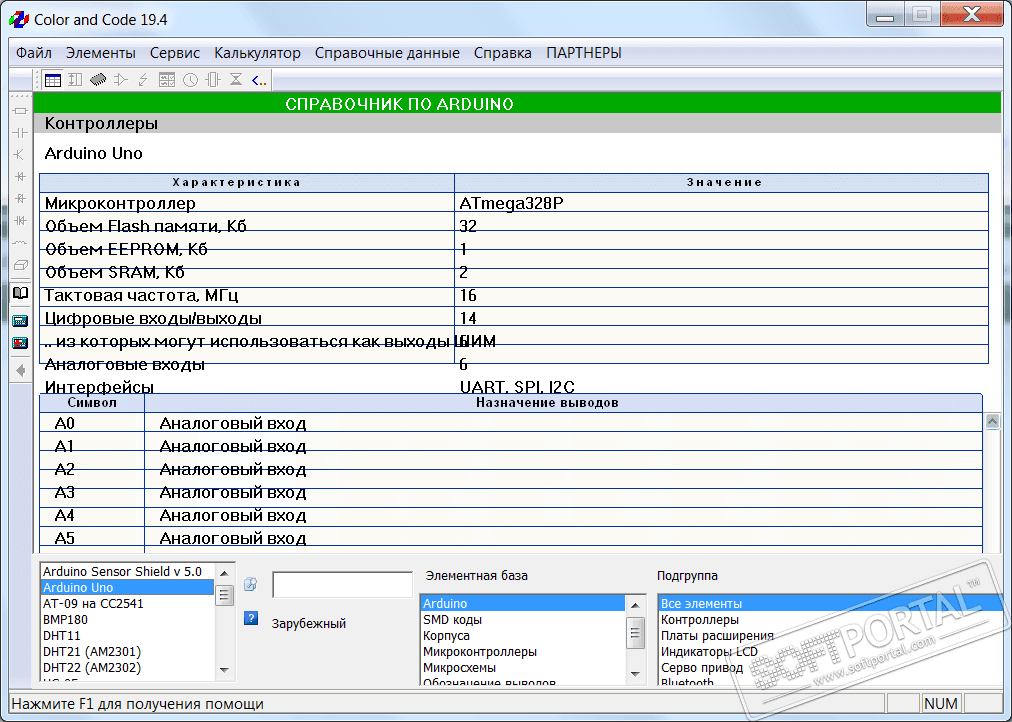Select Платы расширения in Подгруппа list
The image size is (1012, 722).
click(833, 636)
